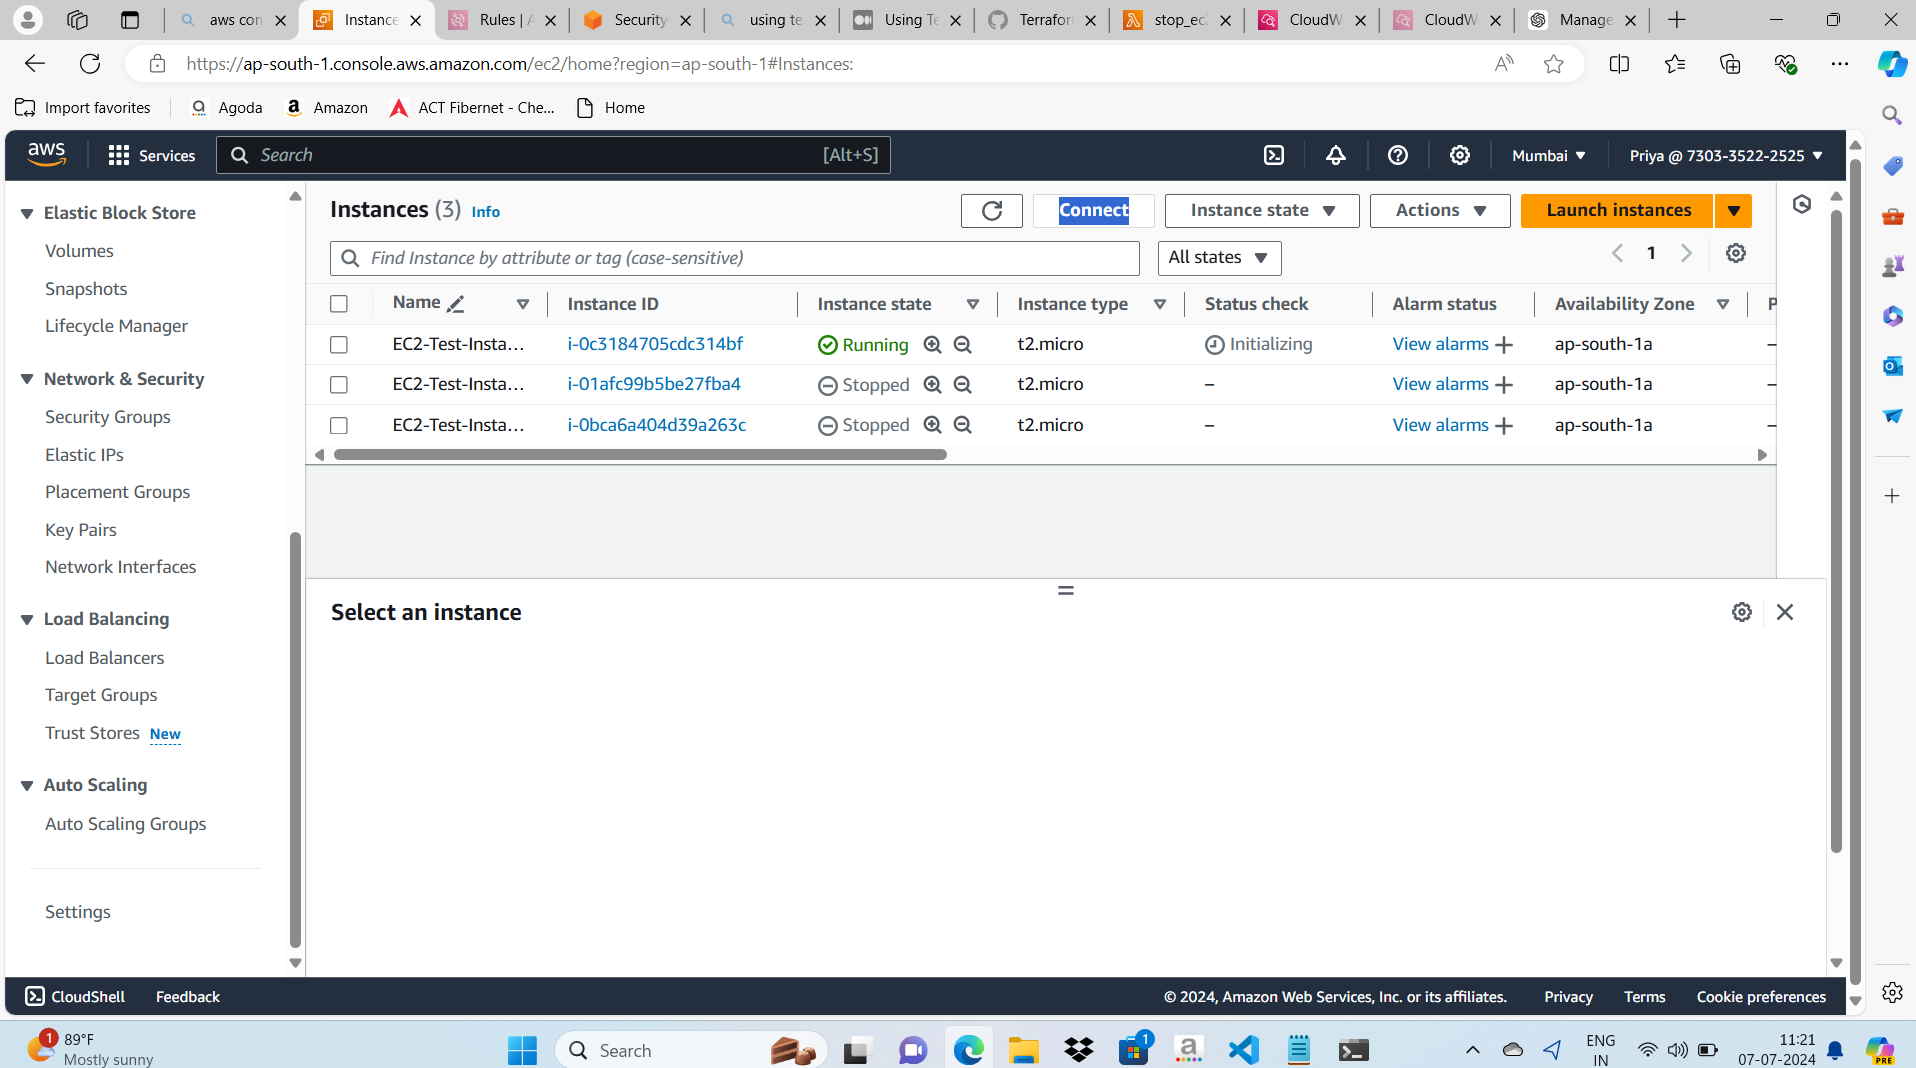The image size is (1916, 1068).
Task: Open instance i-0c3184705cdc314bf link
Action: (655, 344)
